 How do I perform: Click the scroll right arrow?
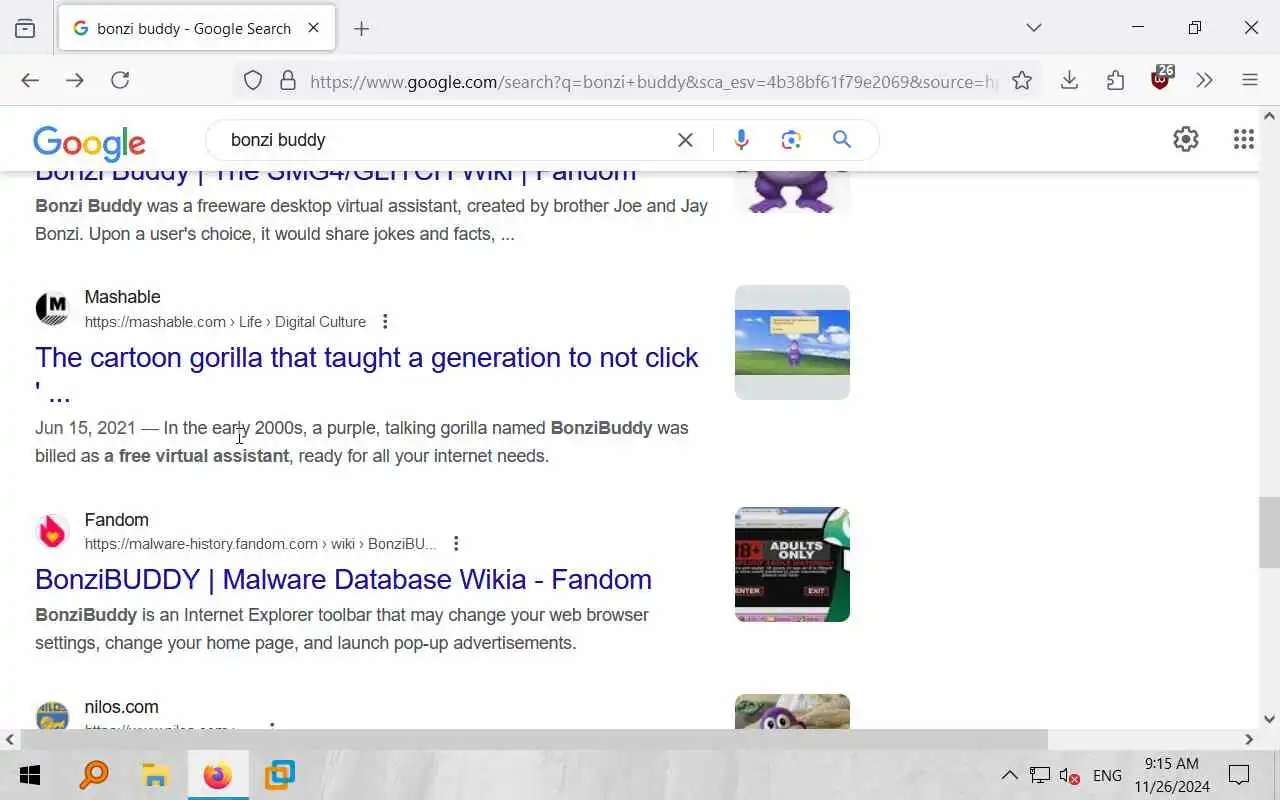(x=1249, y=740)
